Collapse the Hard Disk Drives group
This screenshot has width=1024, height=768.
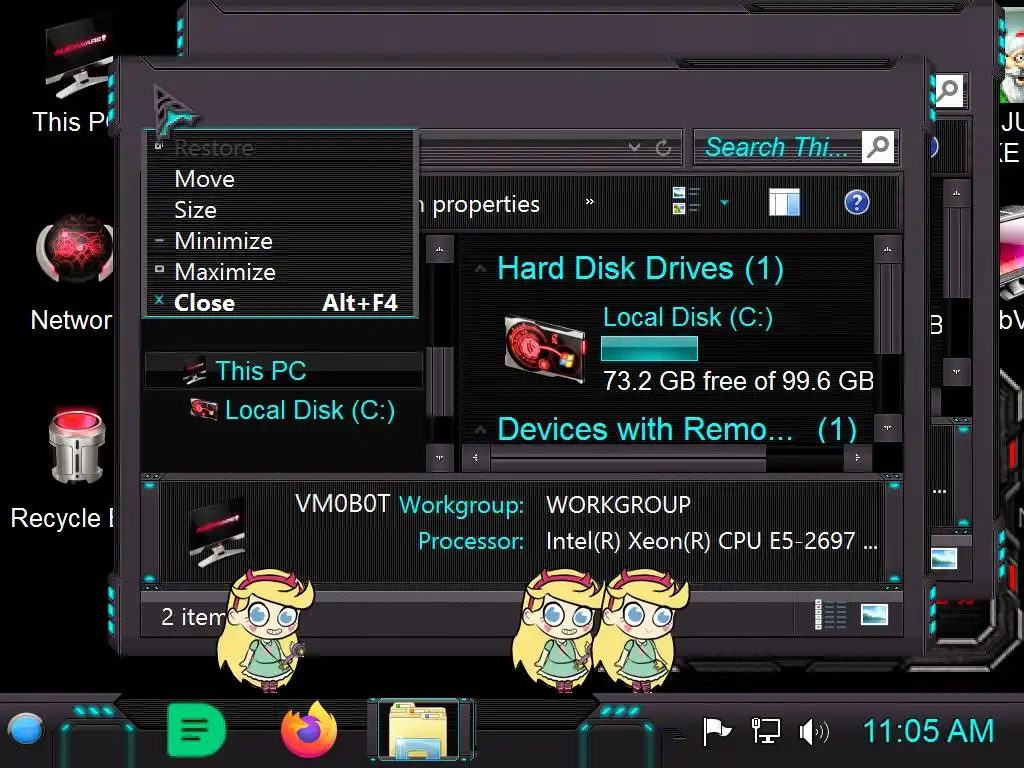pos(480,268)
